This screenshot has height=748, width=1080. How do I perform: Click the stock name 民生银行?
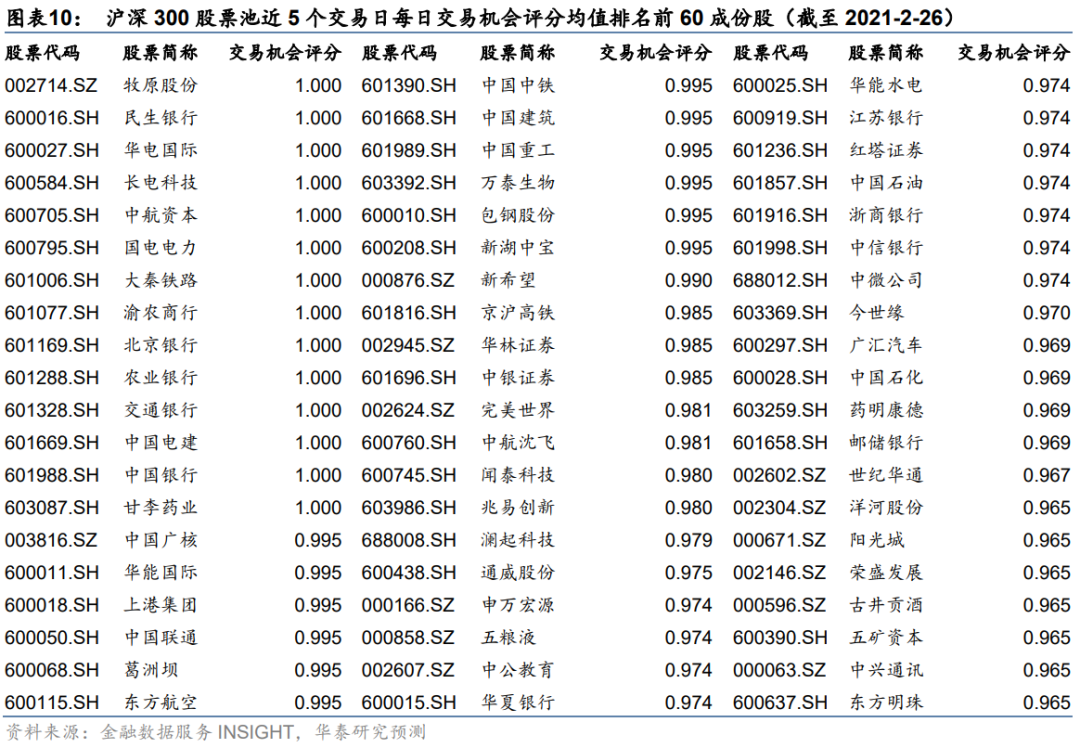pos(160,118)
